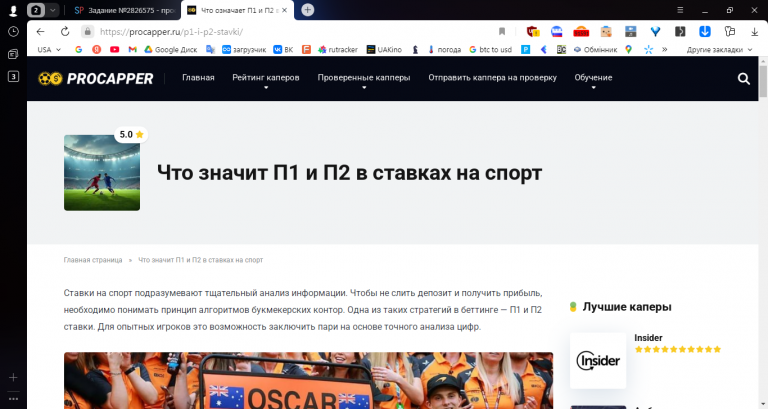
Task: Open the site search magnifier icon
Action: tap(744, 78)
